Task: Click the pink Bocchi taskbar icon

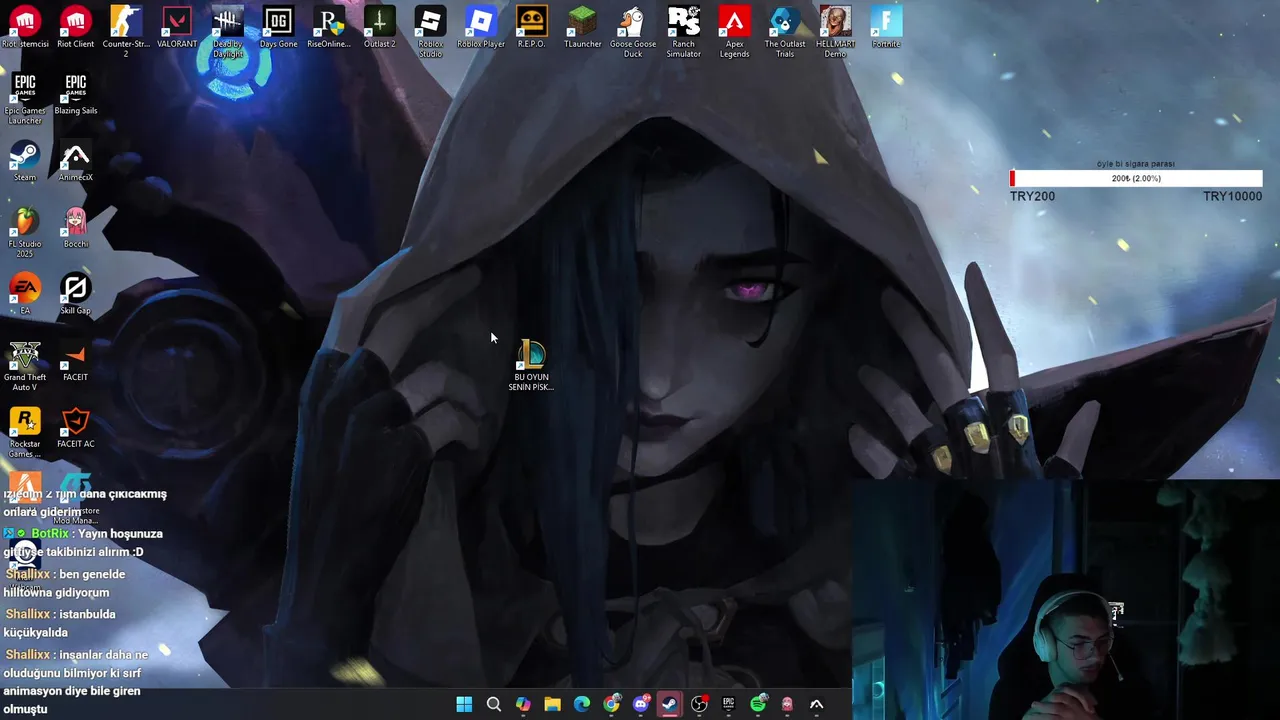Action: (787, 704)
